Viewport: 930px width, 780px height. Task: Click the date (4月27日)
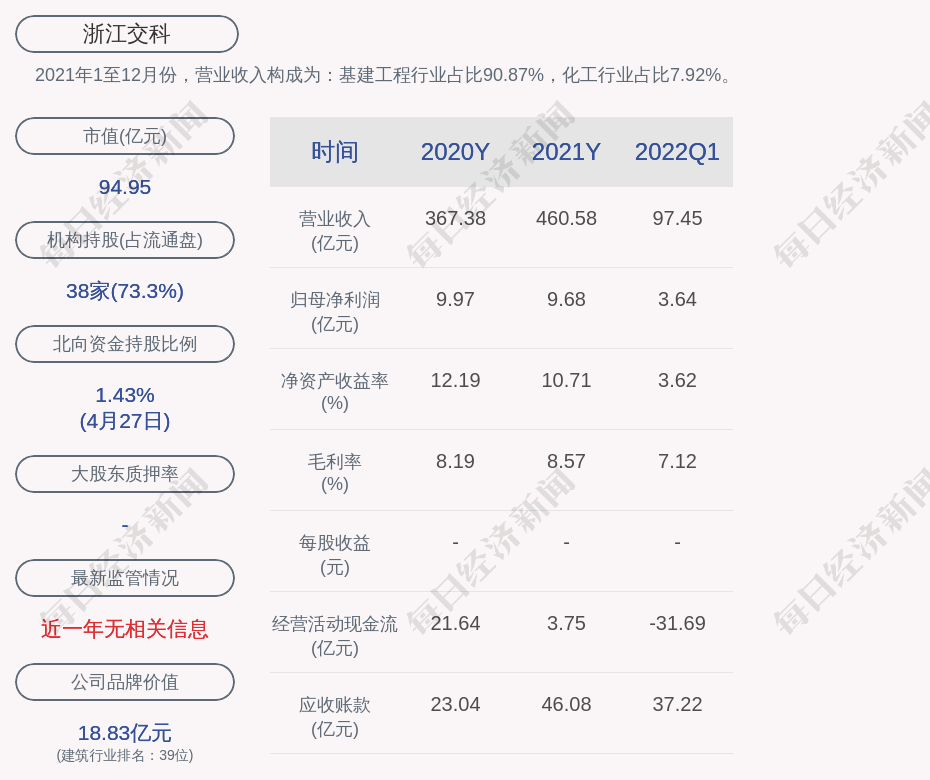(125, 421)
